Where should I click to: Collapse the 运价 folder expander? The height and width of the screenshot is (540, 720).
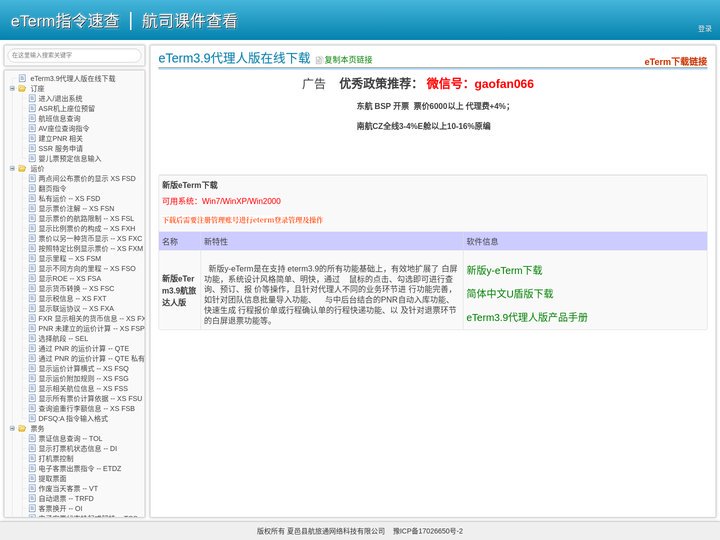click(x=12, y=169)
